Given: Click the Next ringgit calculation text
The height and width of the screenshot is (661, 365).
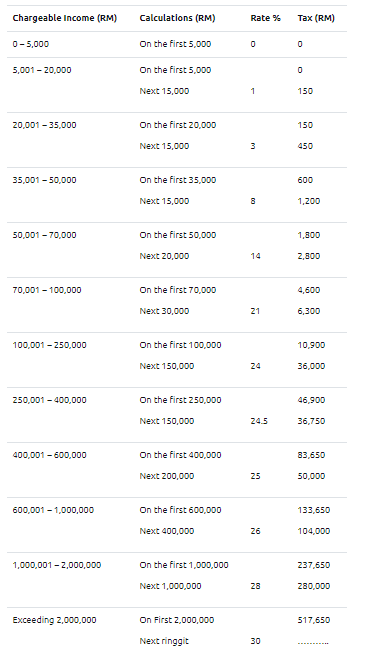Looking at the screenshot, I should tap(164, 641).
